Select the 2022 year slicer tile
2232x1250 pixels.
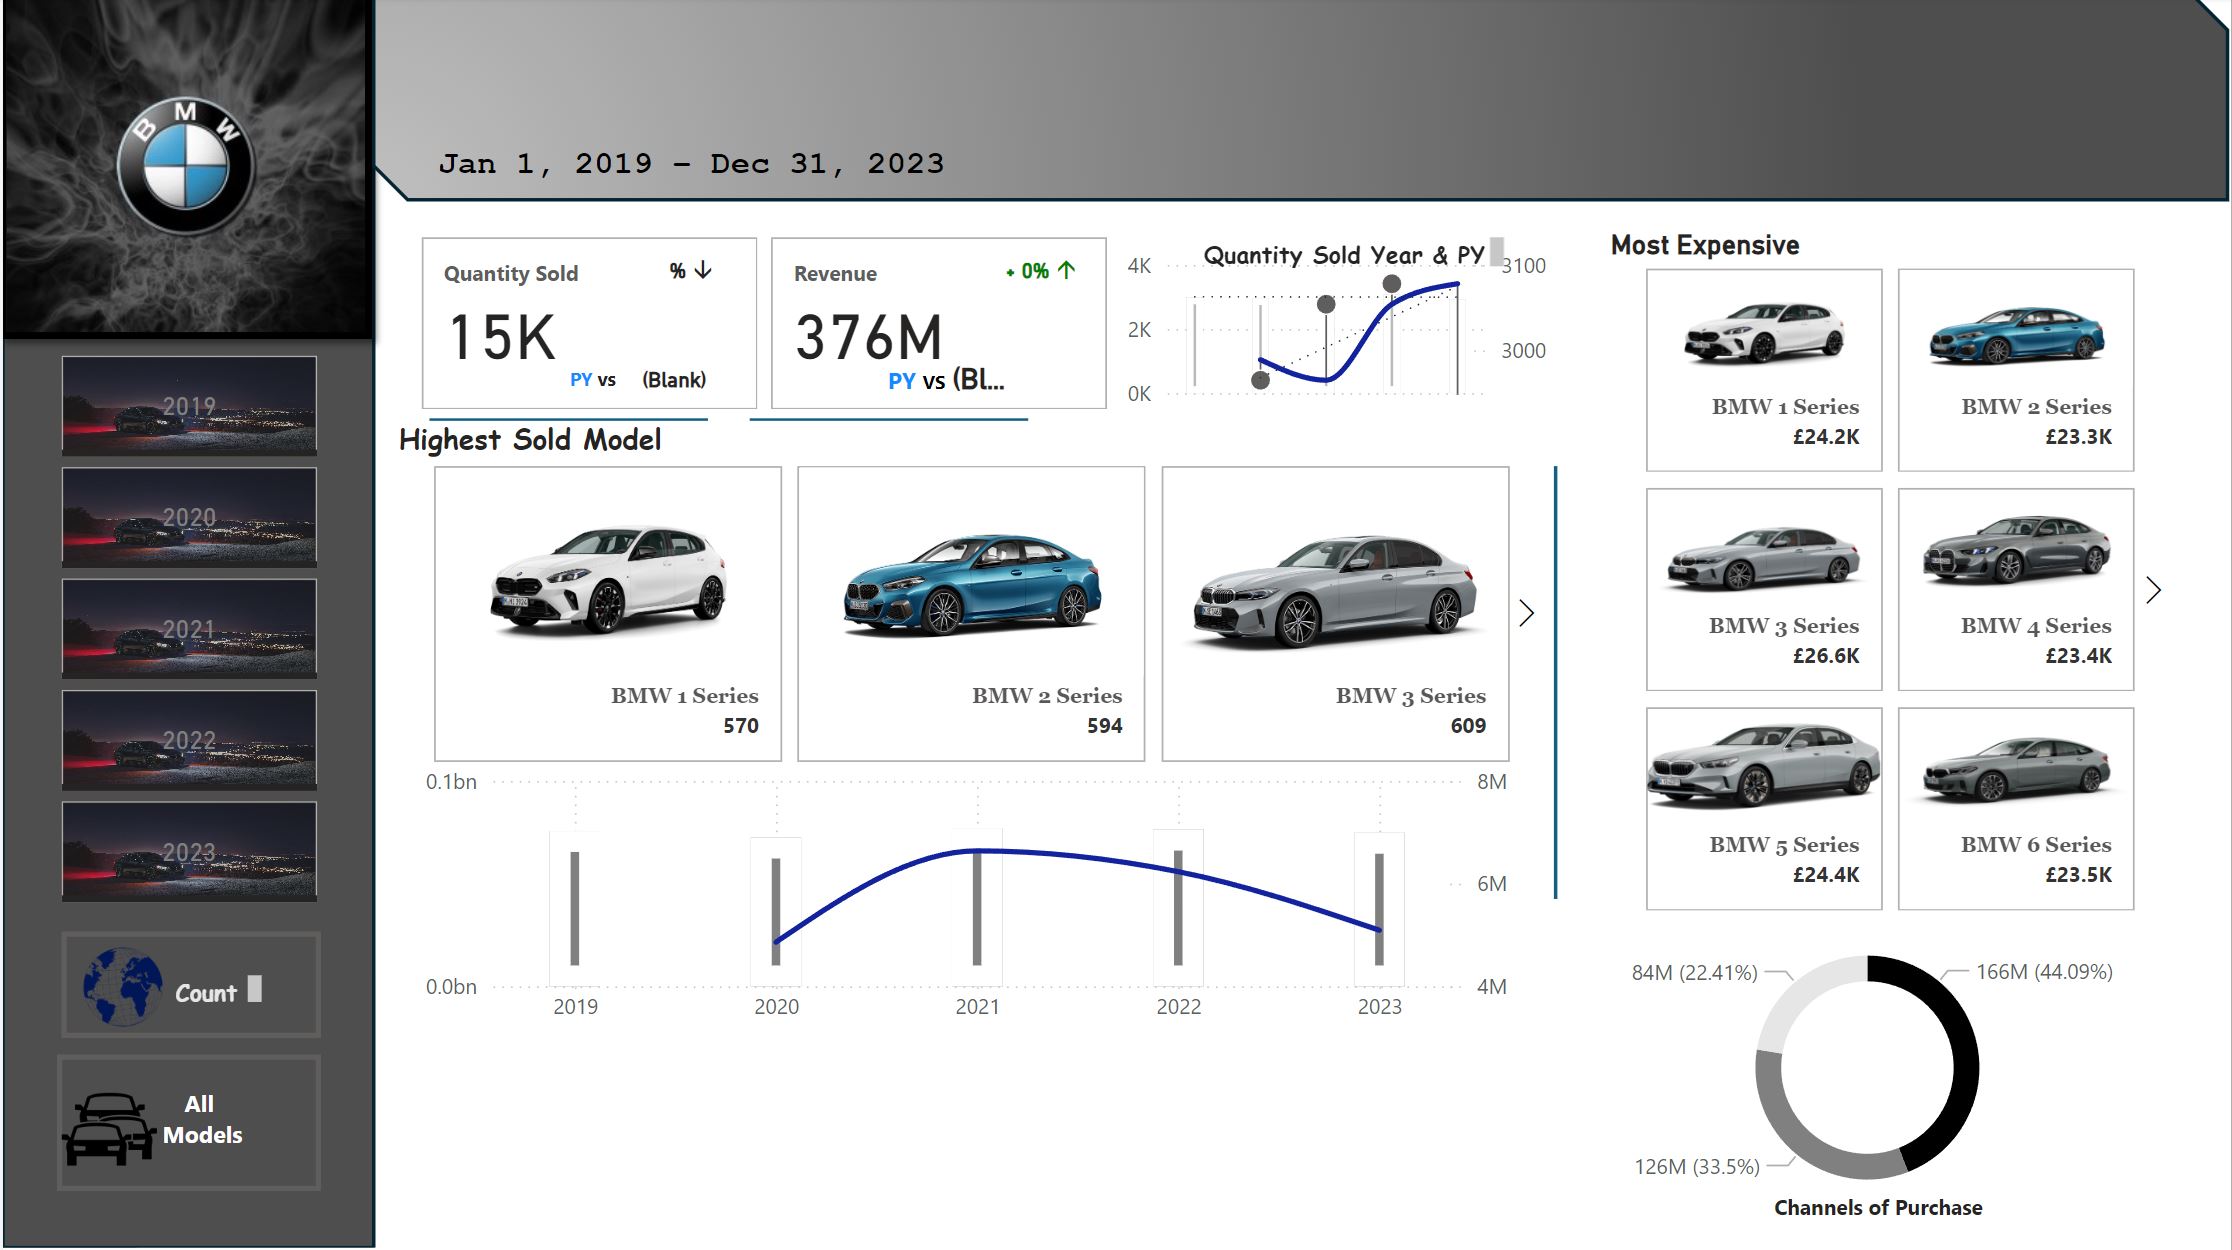189,740
